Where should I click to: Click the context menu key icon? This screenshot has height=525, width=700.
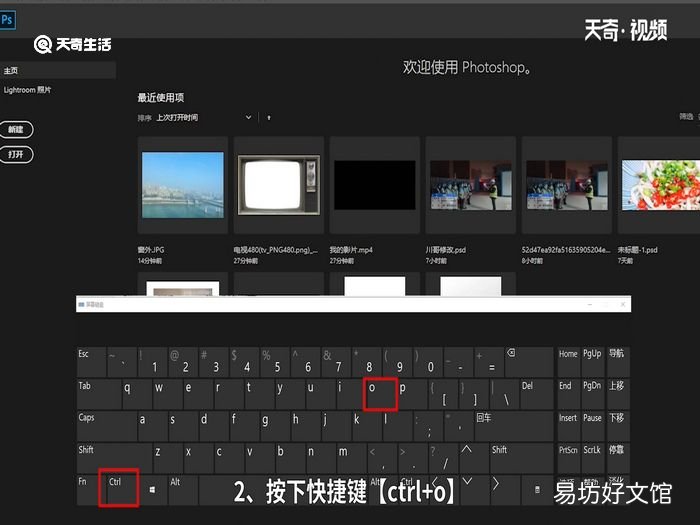tap(537, 490)
